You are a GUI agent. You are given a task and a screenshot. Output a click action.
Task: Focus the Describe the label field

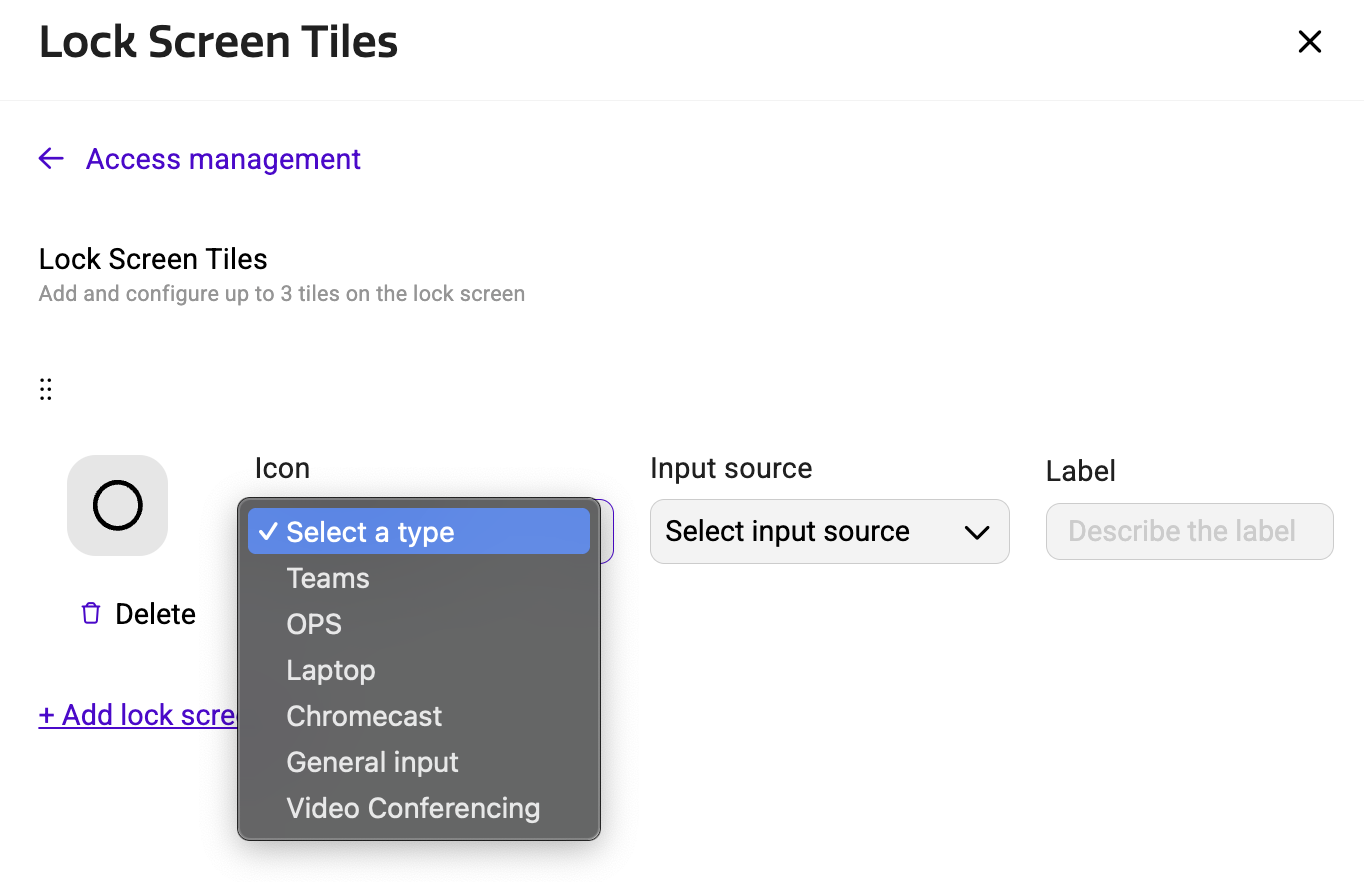[x=1188, y=532]
